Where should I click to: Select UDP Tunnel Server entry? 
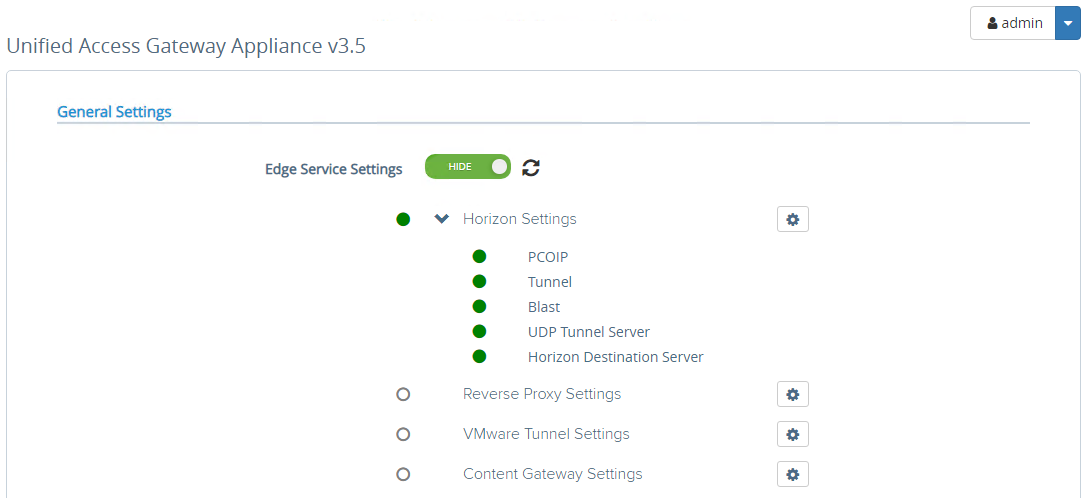pyautogui.click(x=588, y=332)
